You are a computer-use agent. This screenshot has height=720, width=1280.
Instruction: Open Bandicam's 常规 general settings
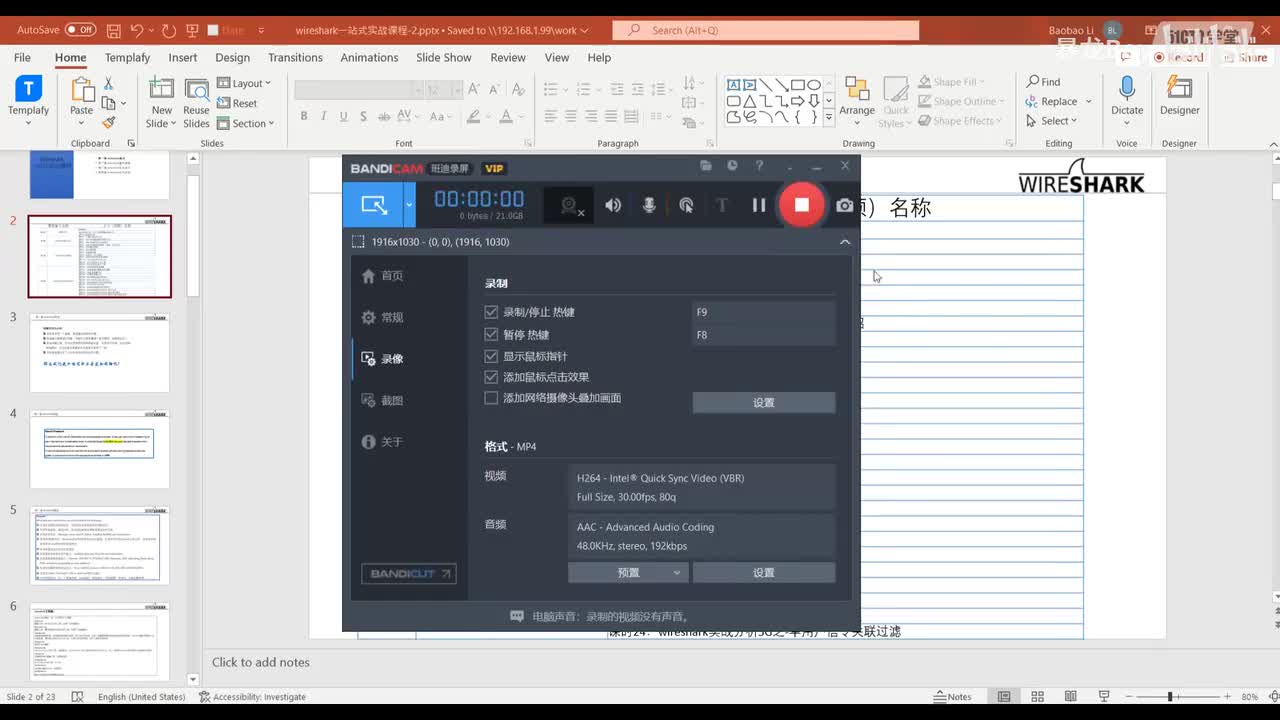point(383,317)
